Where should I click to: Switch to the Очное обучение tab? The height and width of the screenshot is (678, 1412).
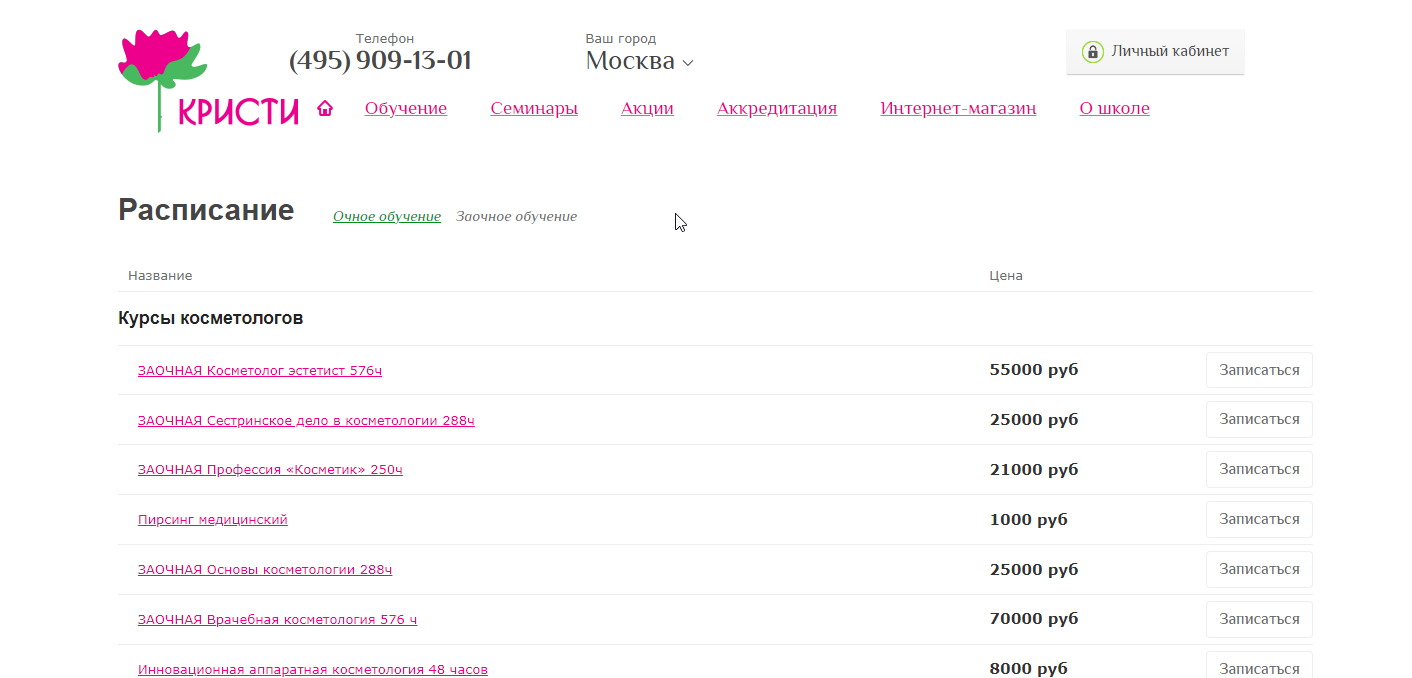tap(386, 217)
